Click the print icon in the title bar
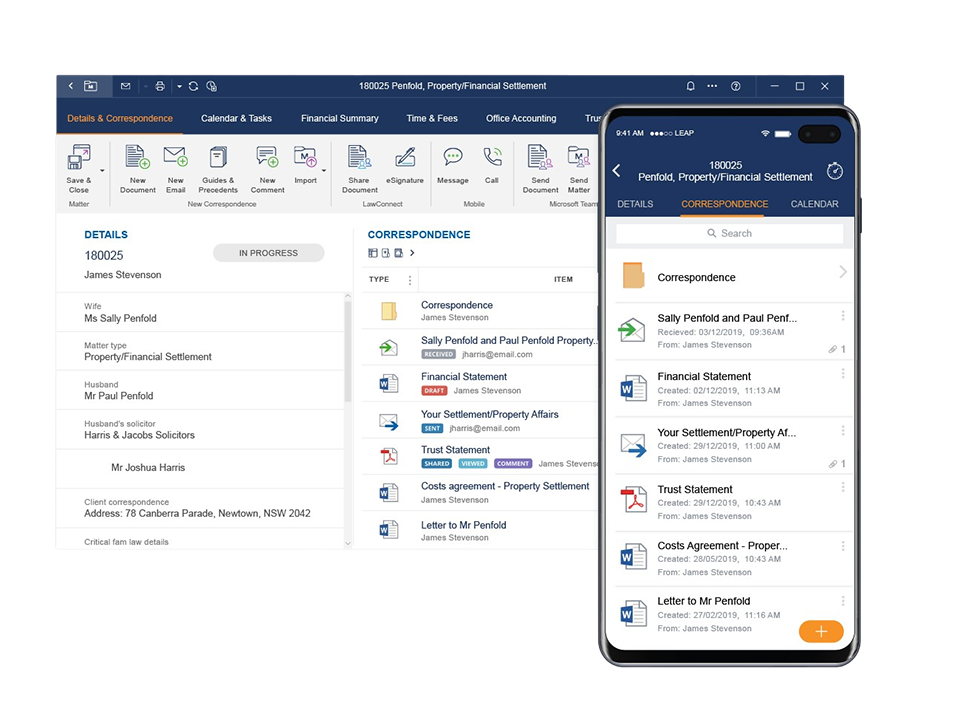The width and height of the screenshot is (960, 720). [x=160, y=87]
